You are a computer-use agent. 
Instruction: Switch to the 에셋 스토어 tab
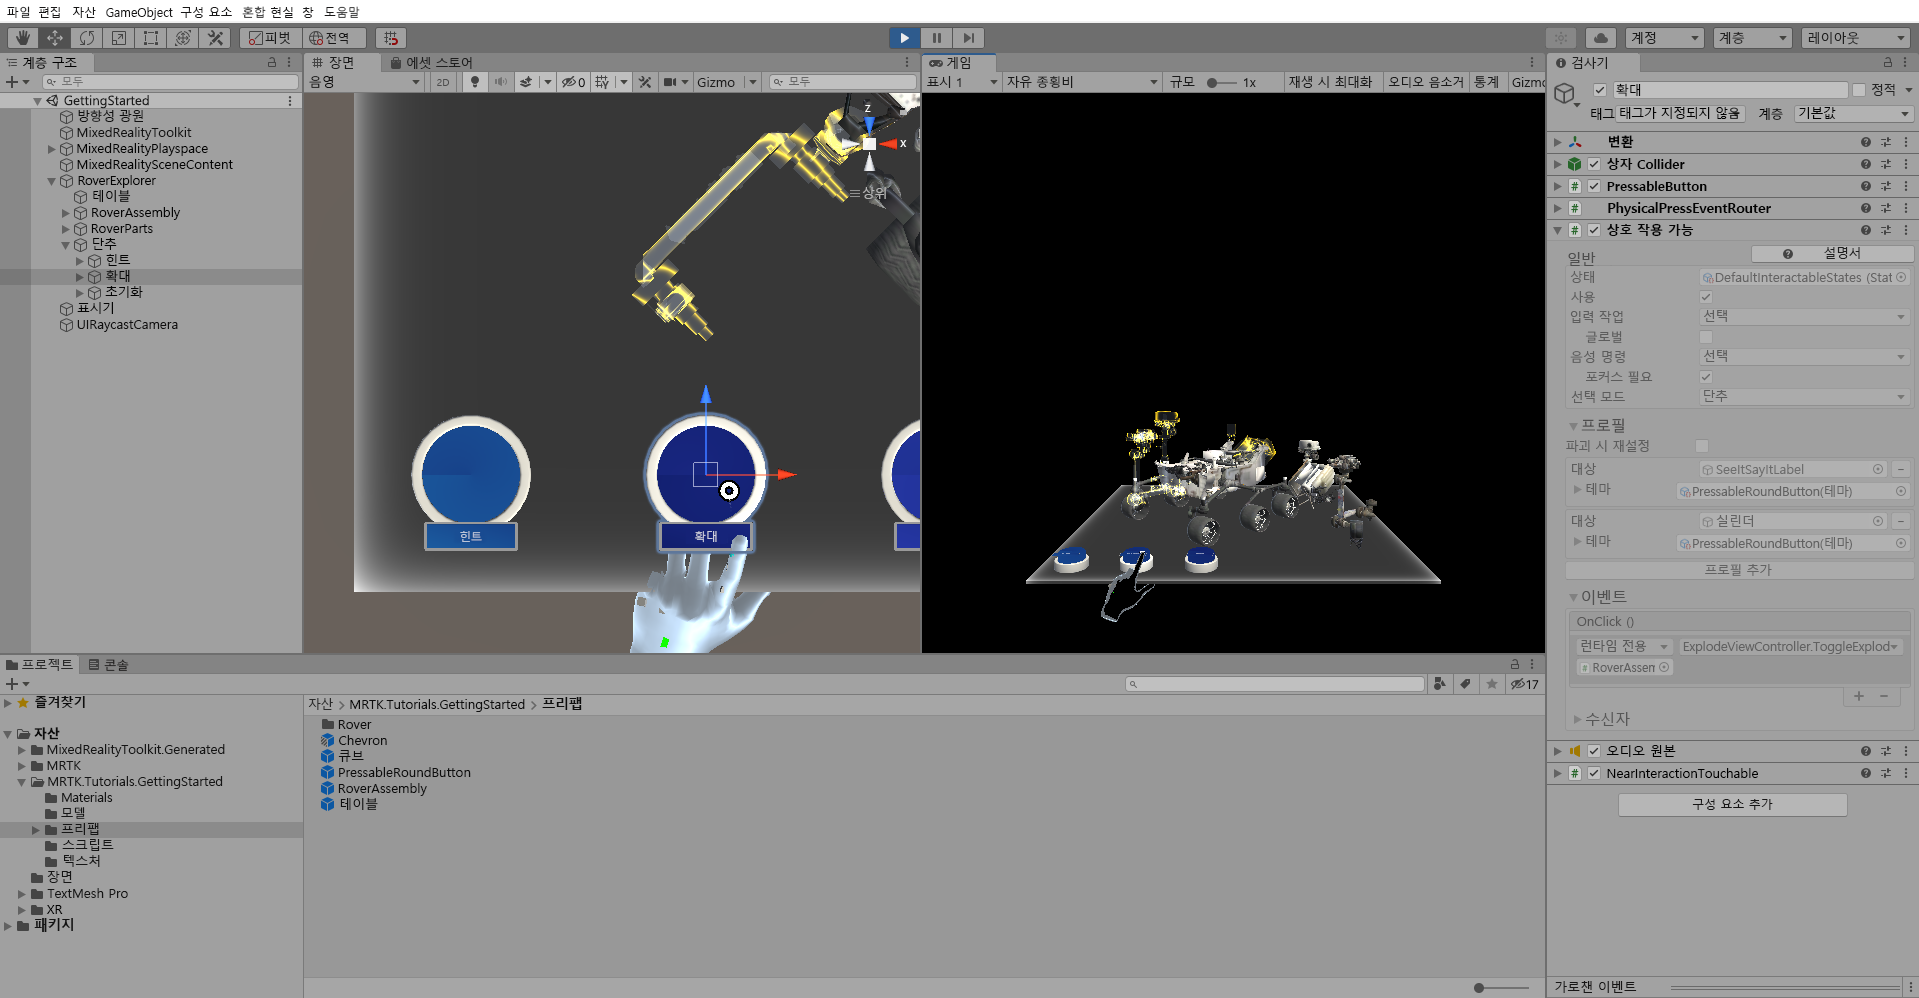(431, 62)
